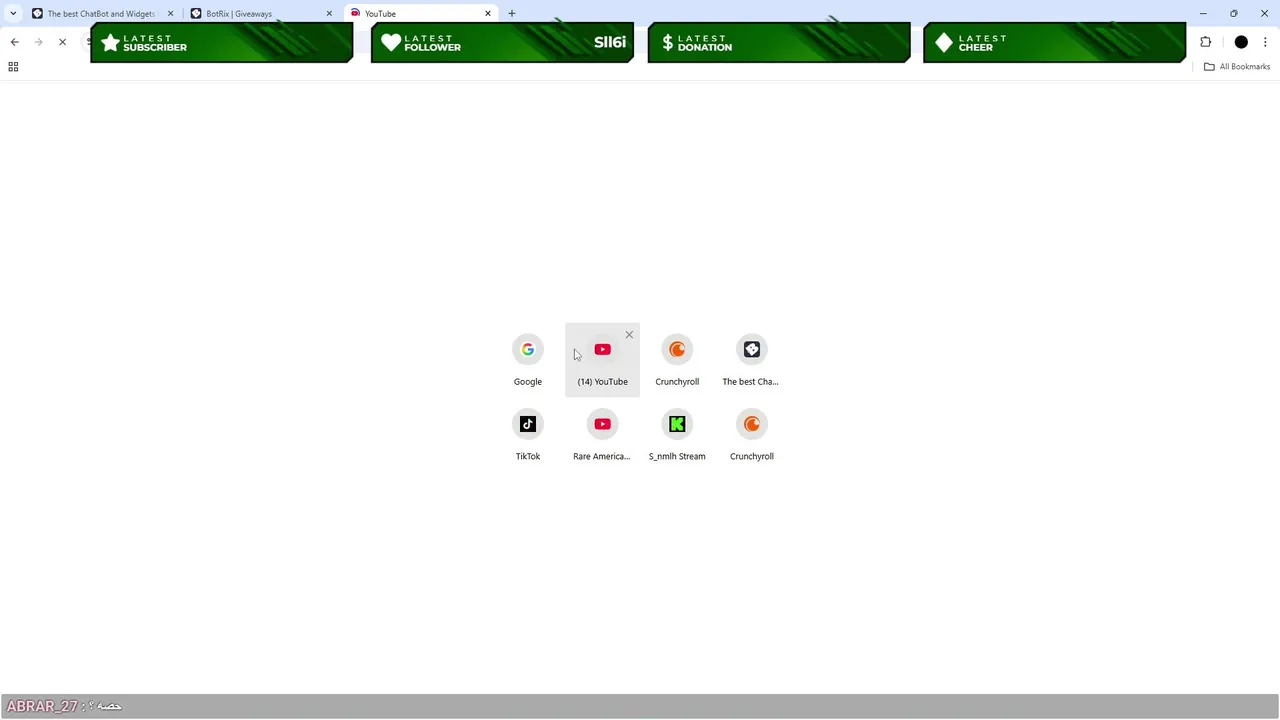Switch to The best ChatBot and Widgets tab
Viewport: 1280px width, 720px height.
click(x=101, y=13)
